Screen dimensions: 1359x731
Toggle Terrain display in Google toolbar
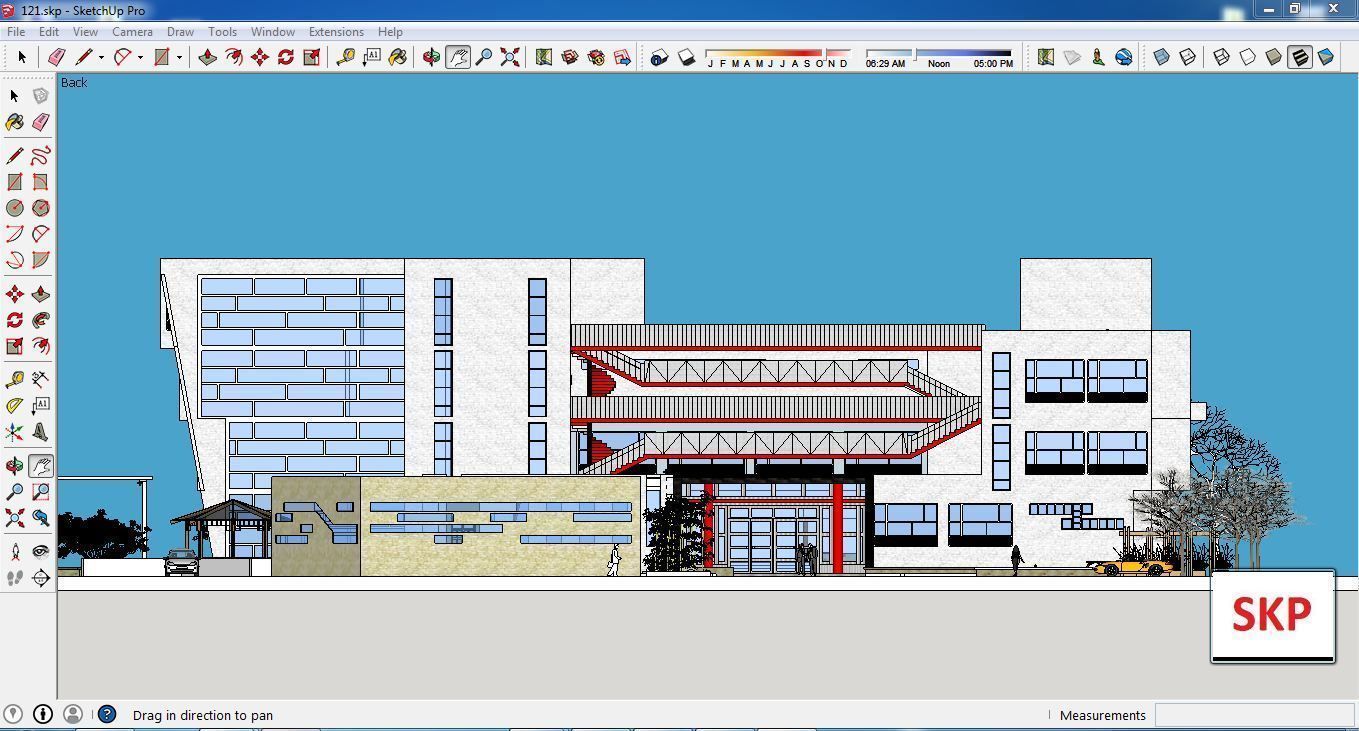1071,57
